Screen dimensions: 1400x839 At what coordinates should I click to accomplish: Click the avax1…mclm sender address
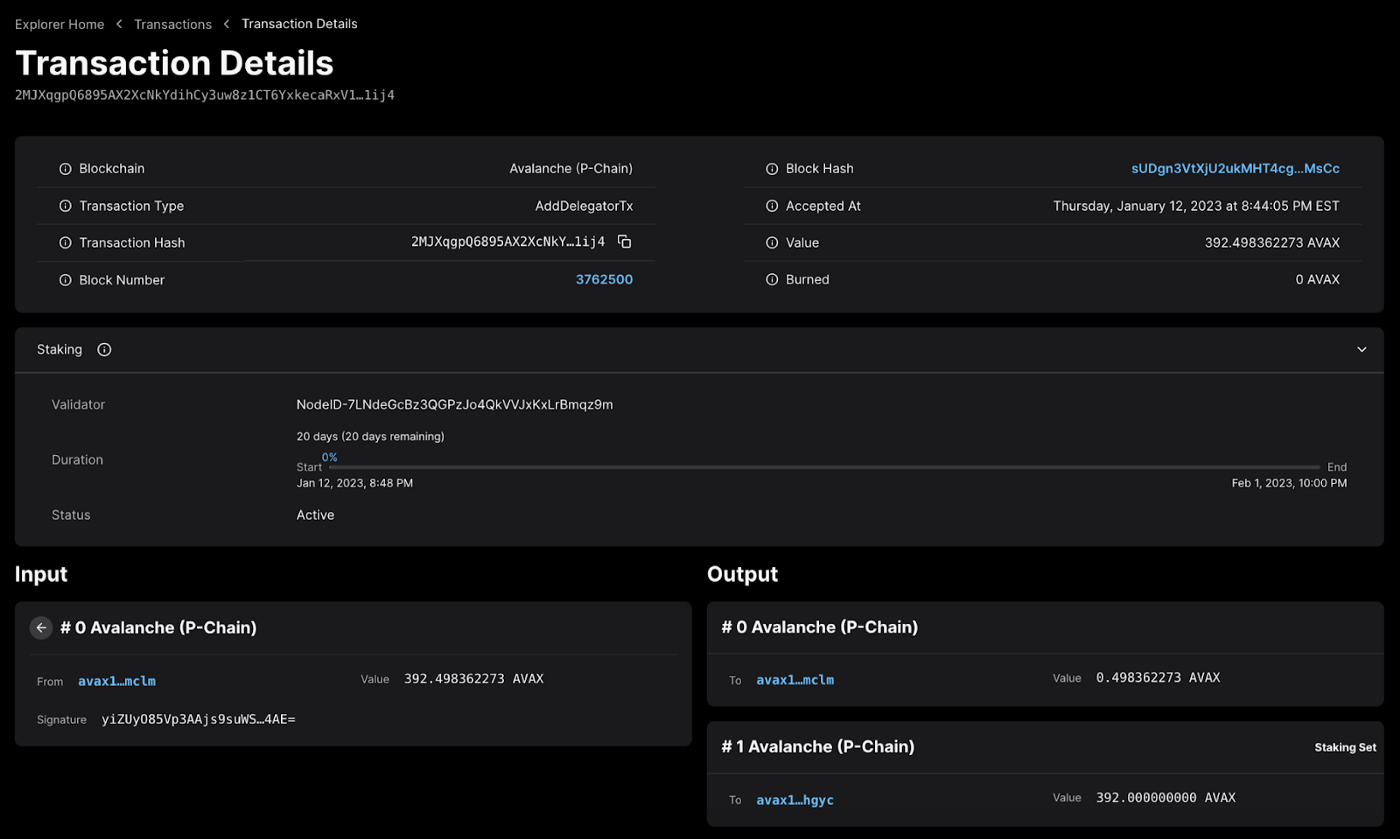point(116,681)
